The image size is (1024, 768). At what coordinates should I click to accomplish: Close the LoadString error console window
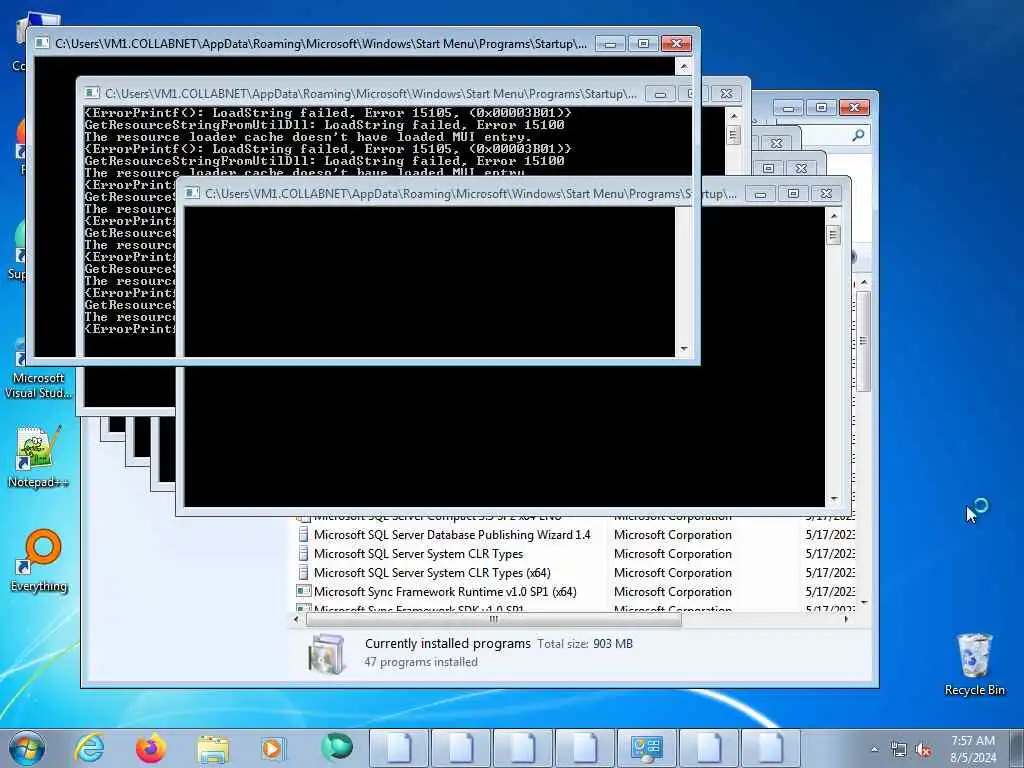[x=726, y=93]
